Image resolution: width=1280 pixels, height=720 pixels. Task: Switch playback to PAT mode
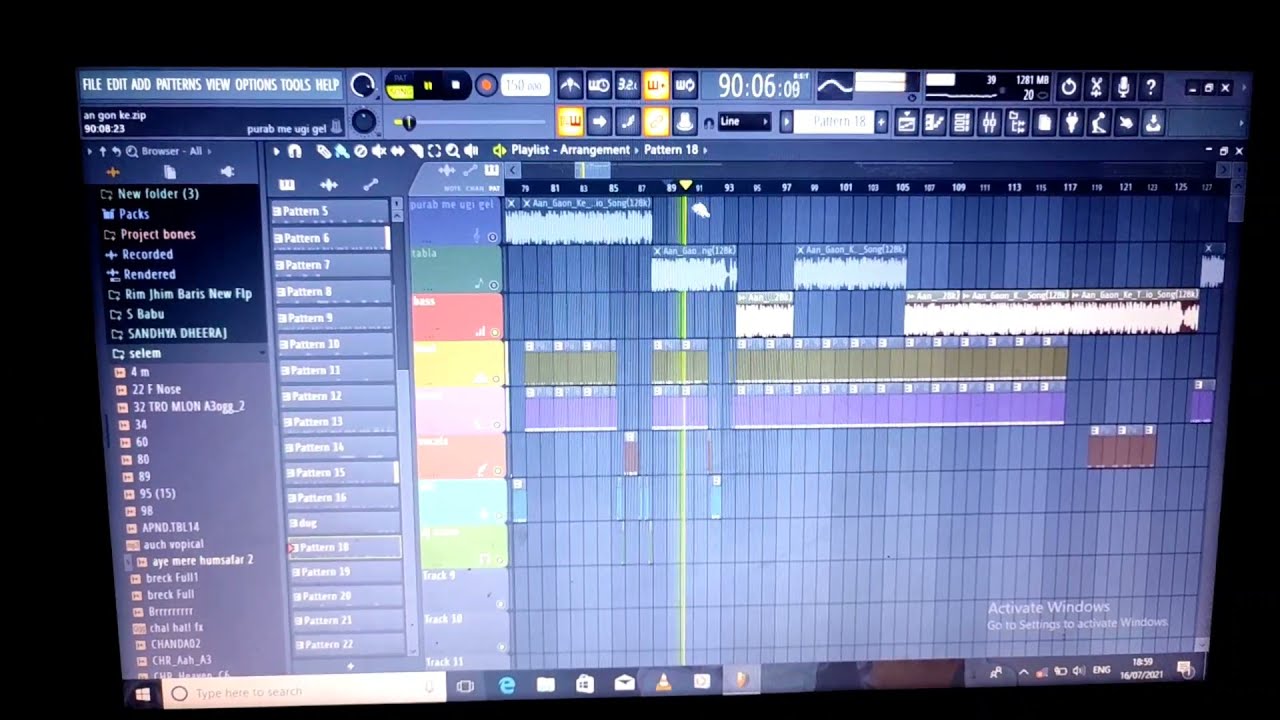[x=400, y=77]
